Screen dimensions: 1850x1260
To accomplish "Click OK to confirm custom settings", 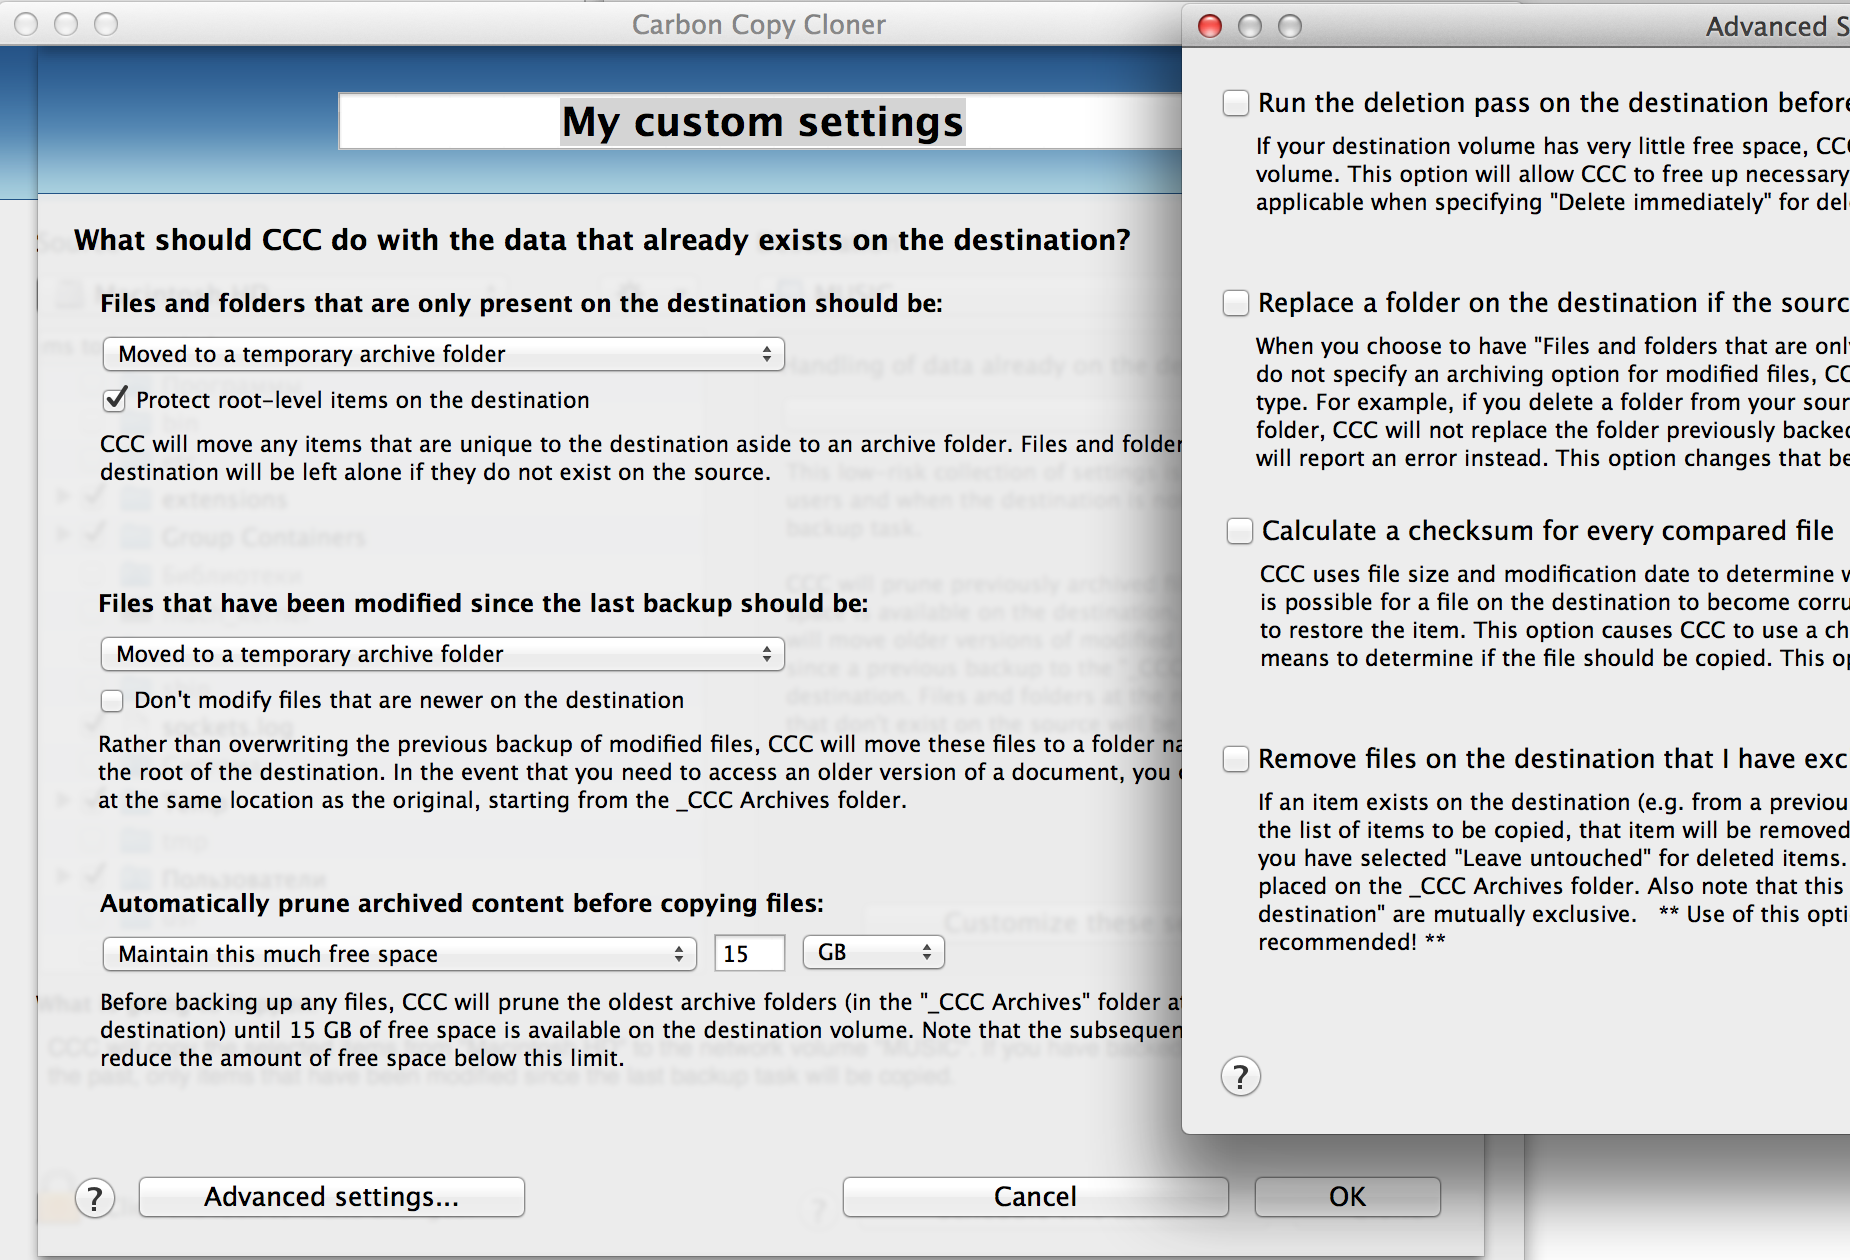I will coord(1347,1197).
